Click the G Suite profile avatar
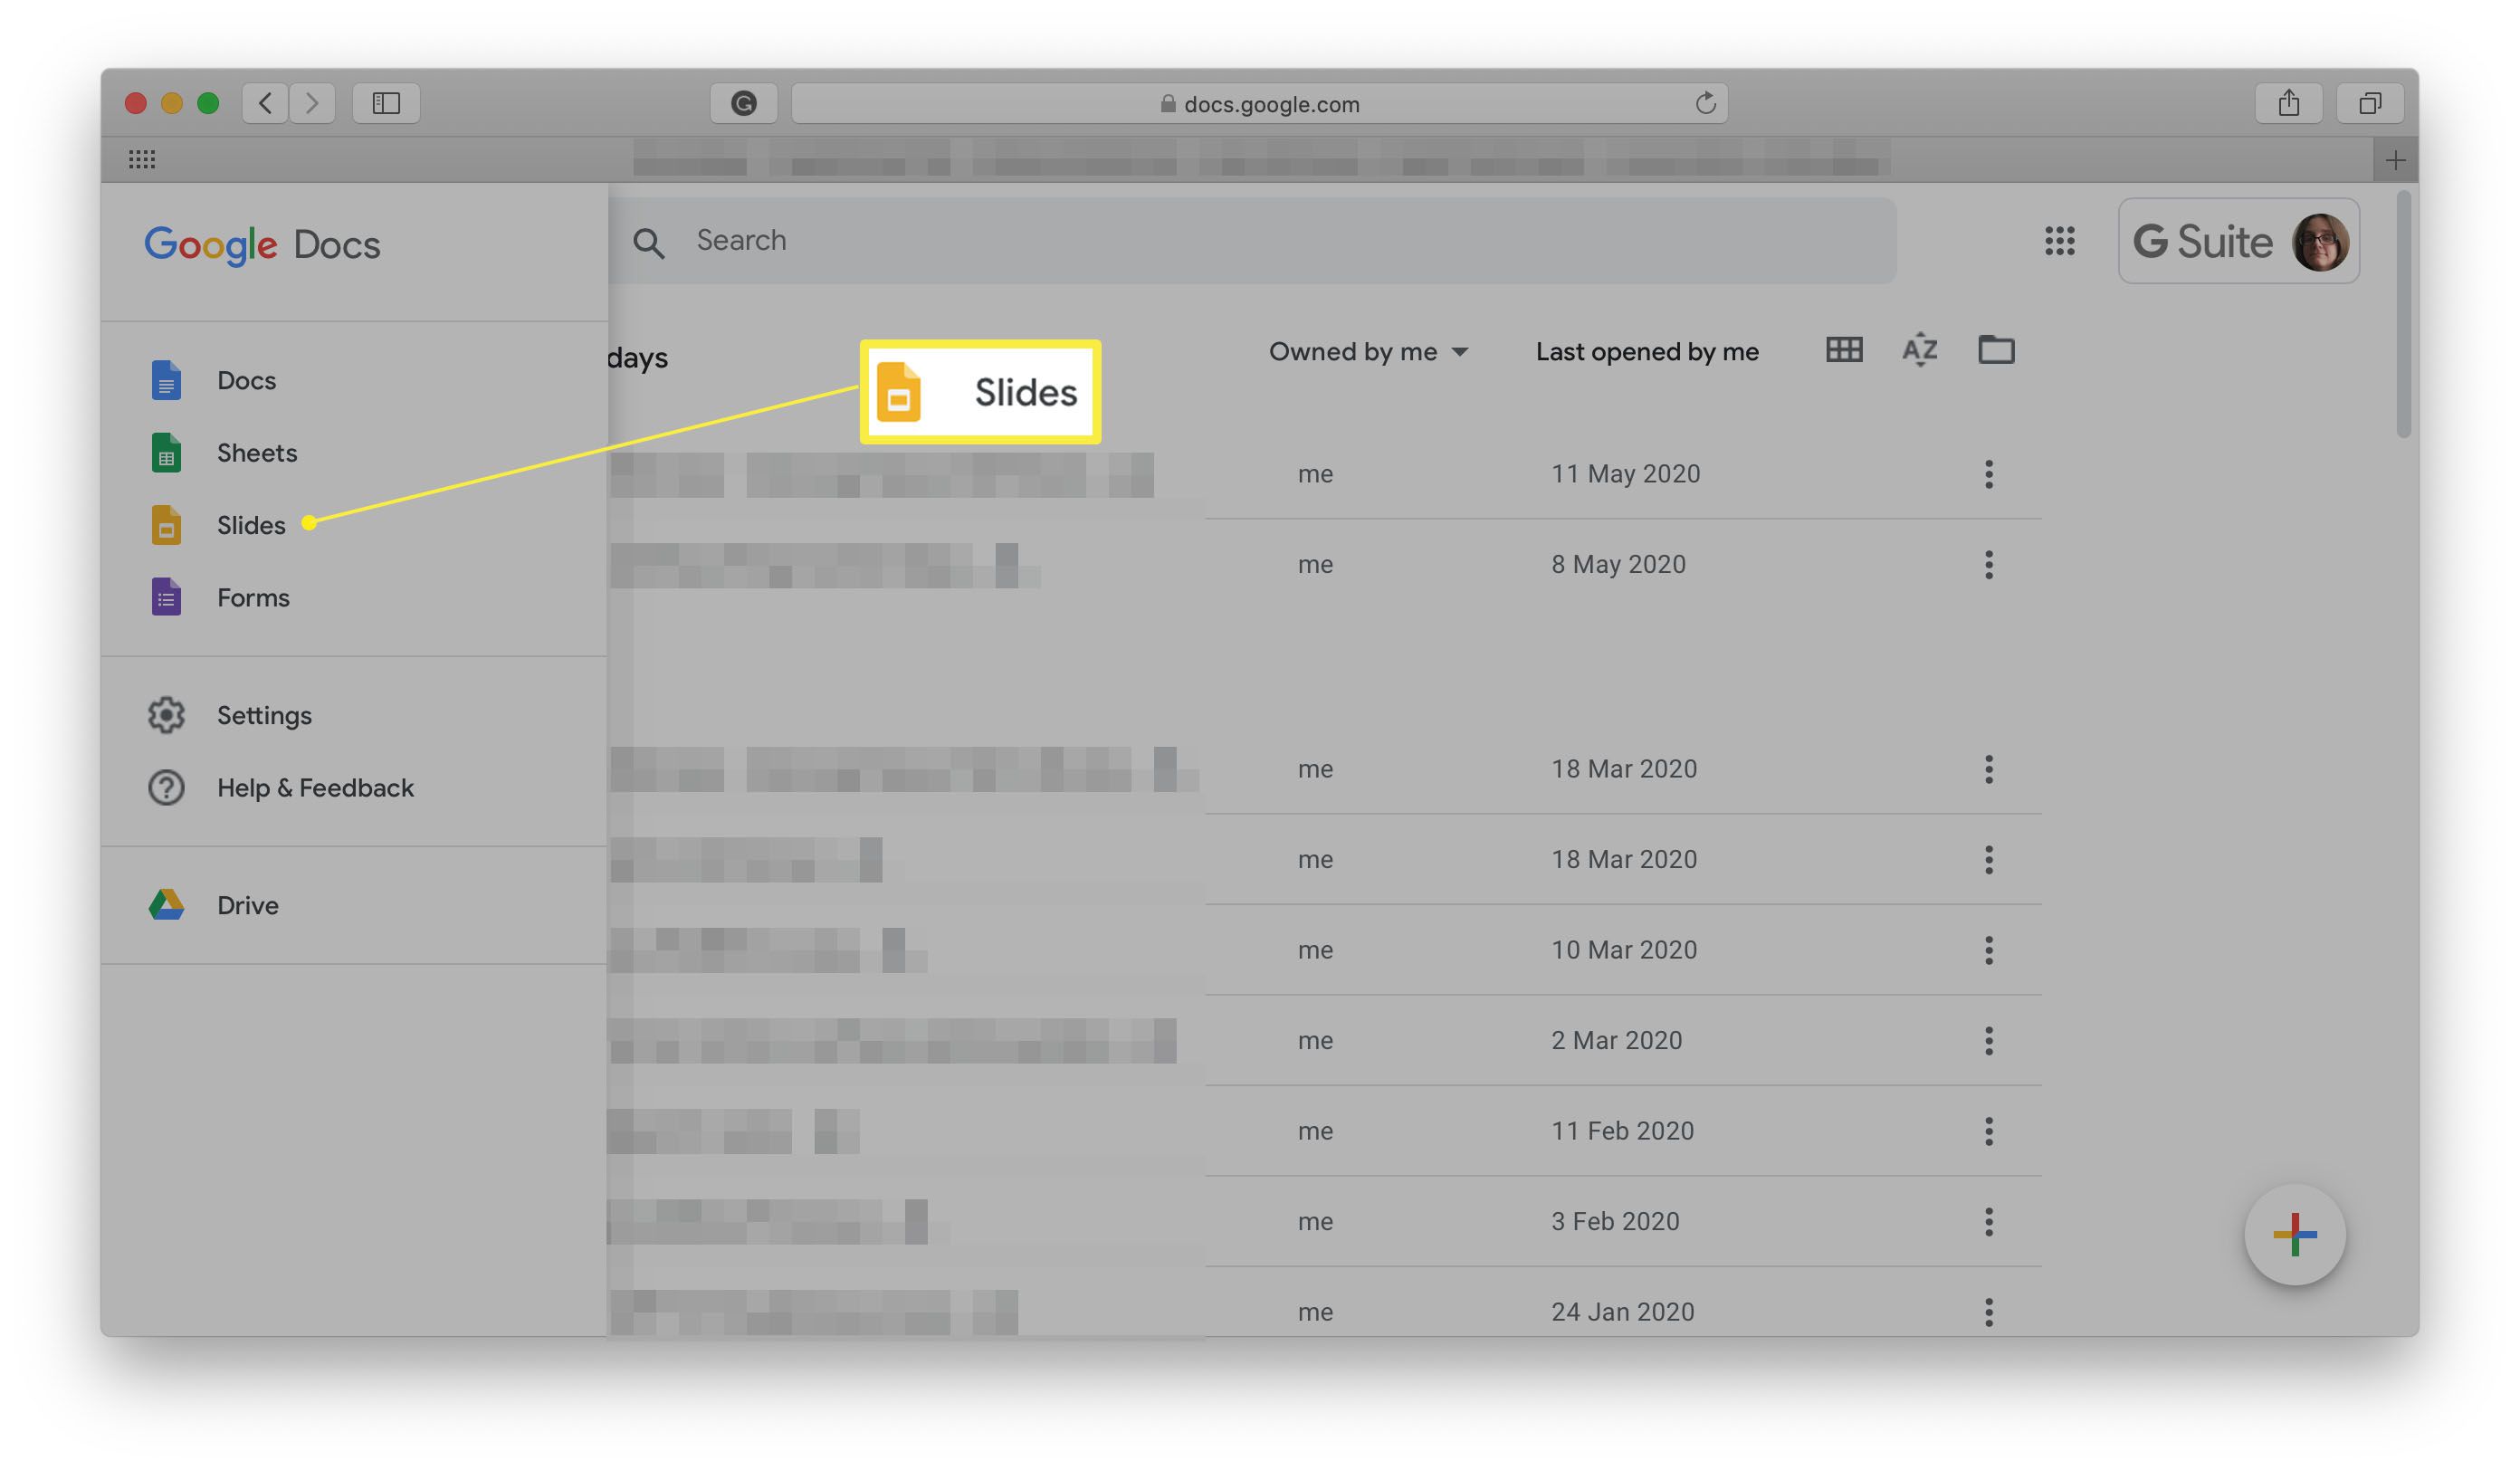Image resolution: width=2520 pixels, height=1470 pixels. pos(2319,242)
